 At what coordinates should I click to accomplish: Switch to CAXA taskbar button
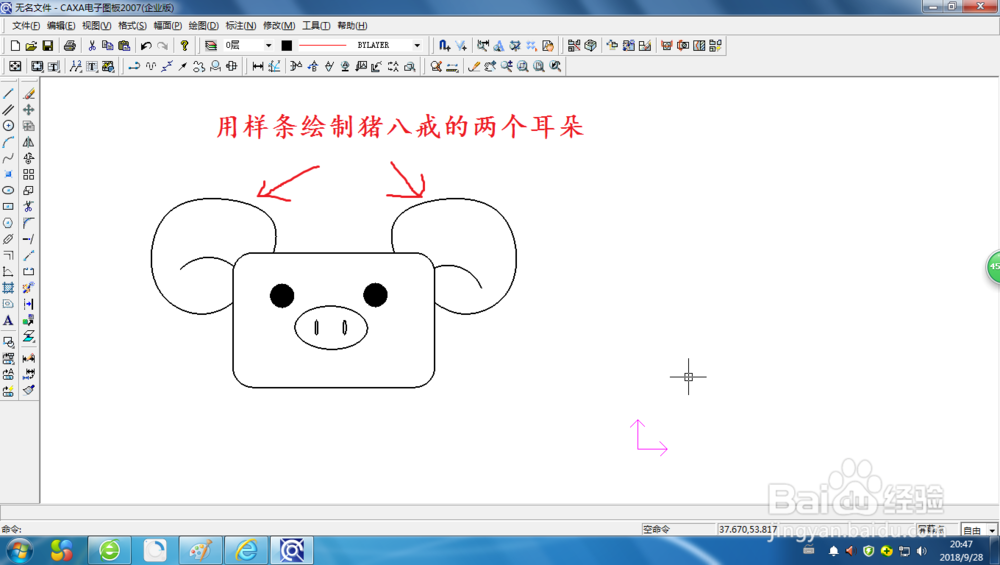[292, 550]
